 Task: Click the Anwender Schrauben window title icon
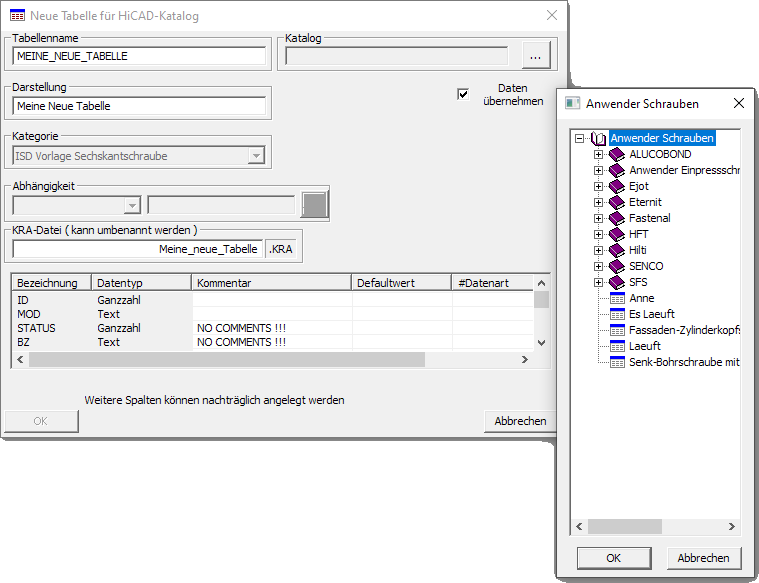coord(573,103)
